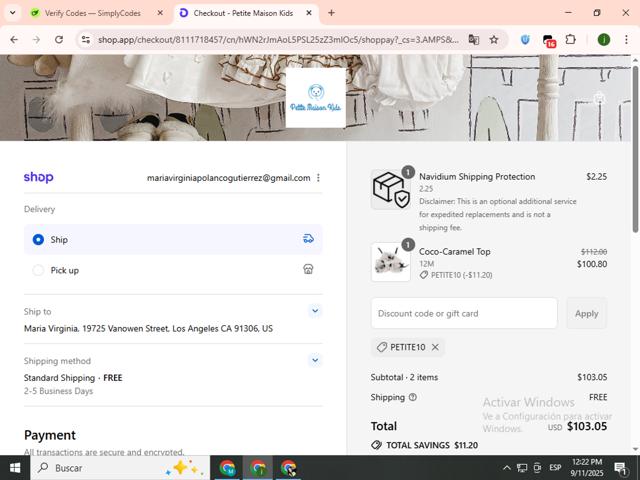This screenshot has height=480, width=640.
Task: Click the Coco-Caramel Top product image
Action: (391, 262)
